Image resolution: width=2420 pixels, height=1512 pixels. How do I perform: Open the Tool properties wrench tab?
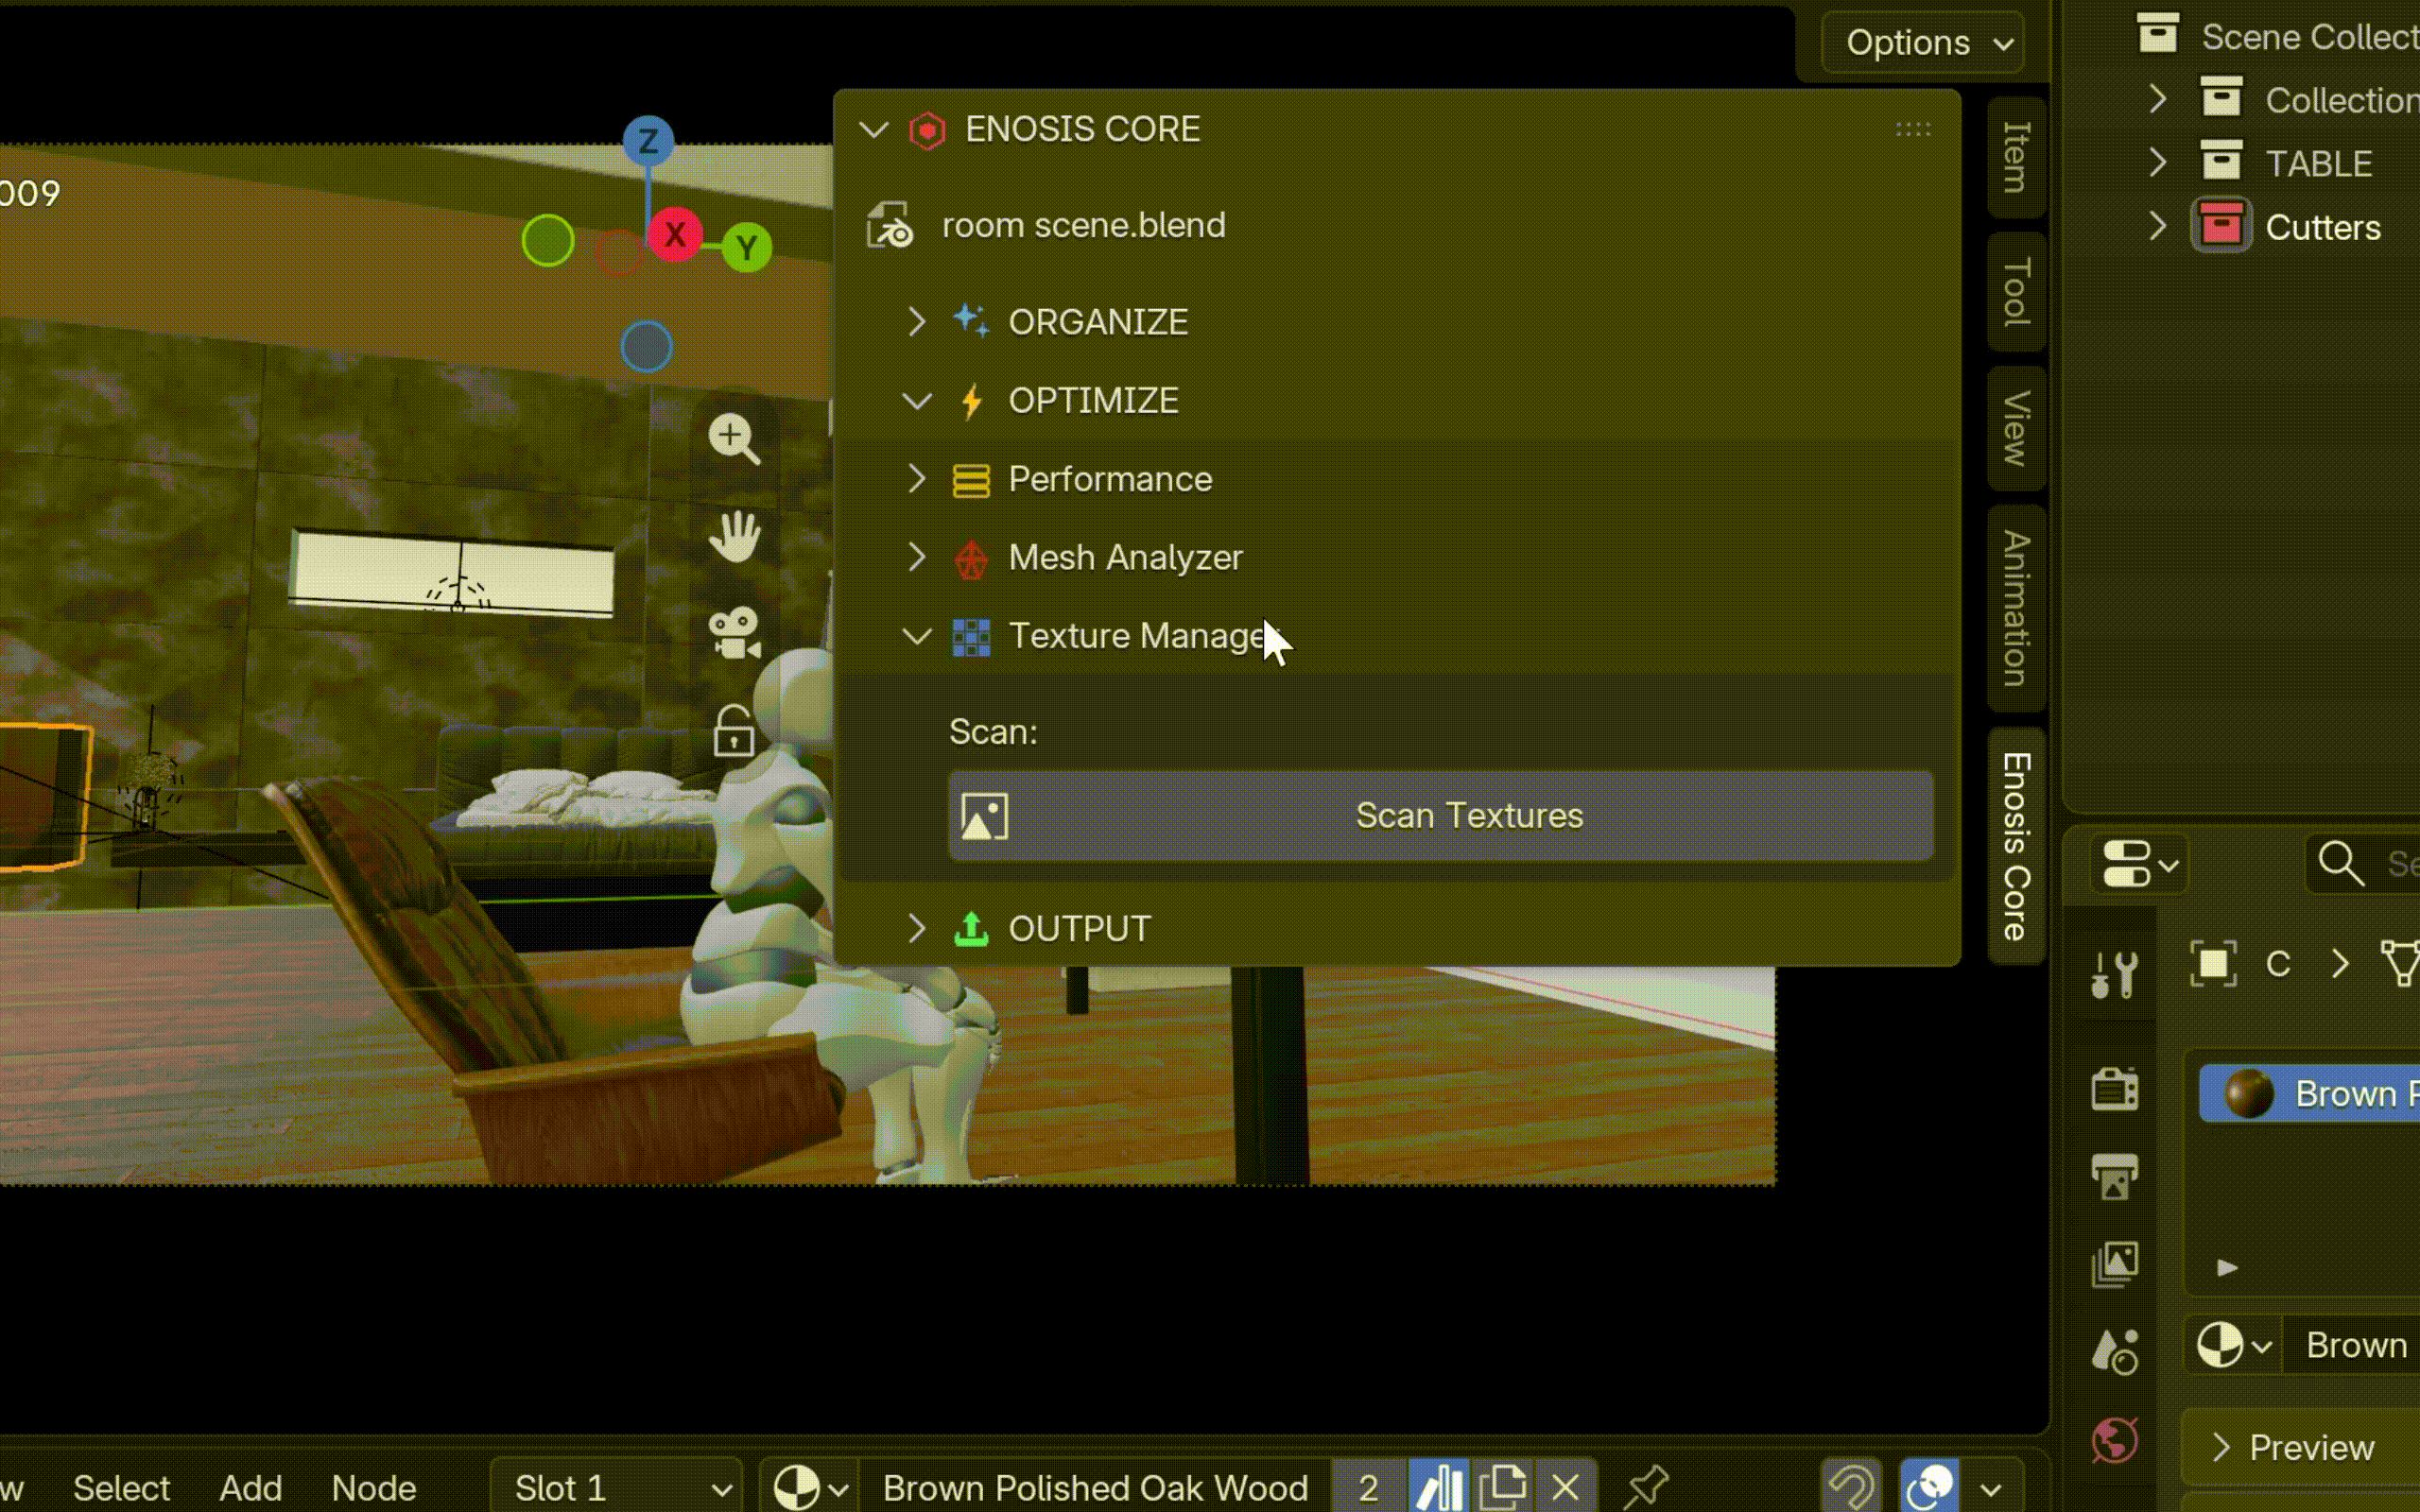[2114, 972]
